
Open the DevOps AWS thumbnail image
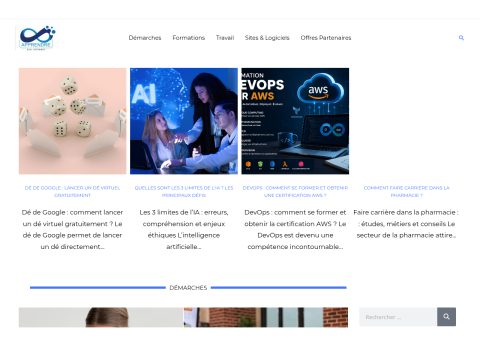[x=295, y=121]
